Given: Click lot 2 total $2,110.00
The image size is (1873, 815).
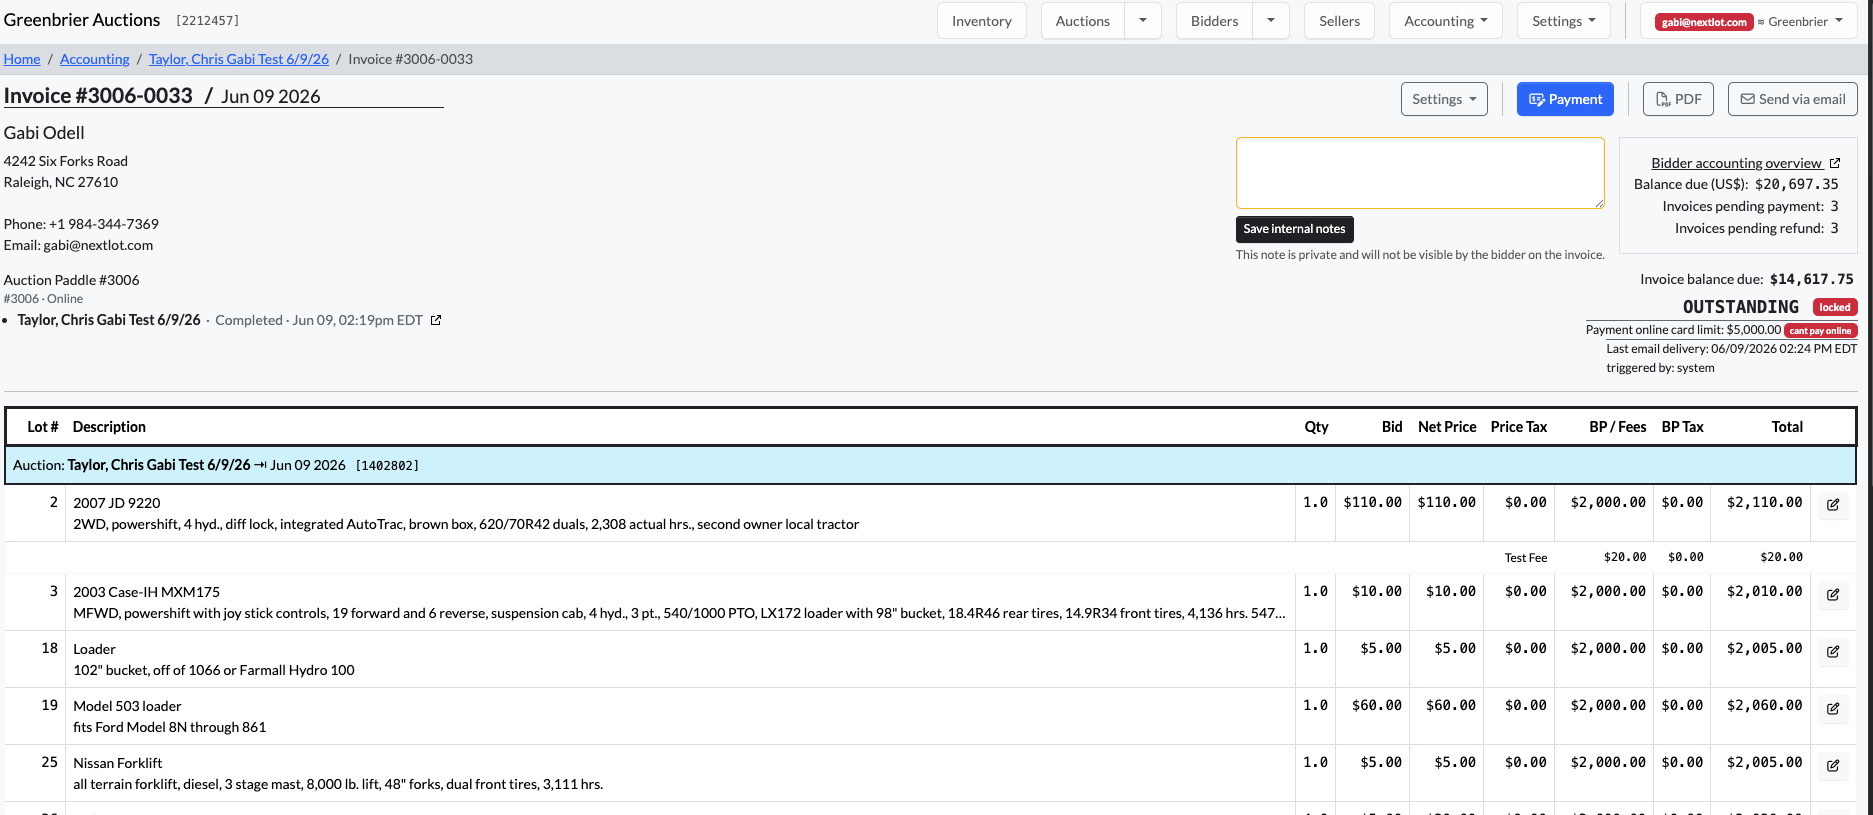Looking at the screenshot, I should click(x=1764, y=502).
